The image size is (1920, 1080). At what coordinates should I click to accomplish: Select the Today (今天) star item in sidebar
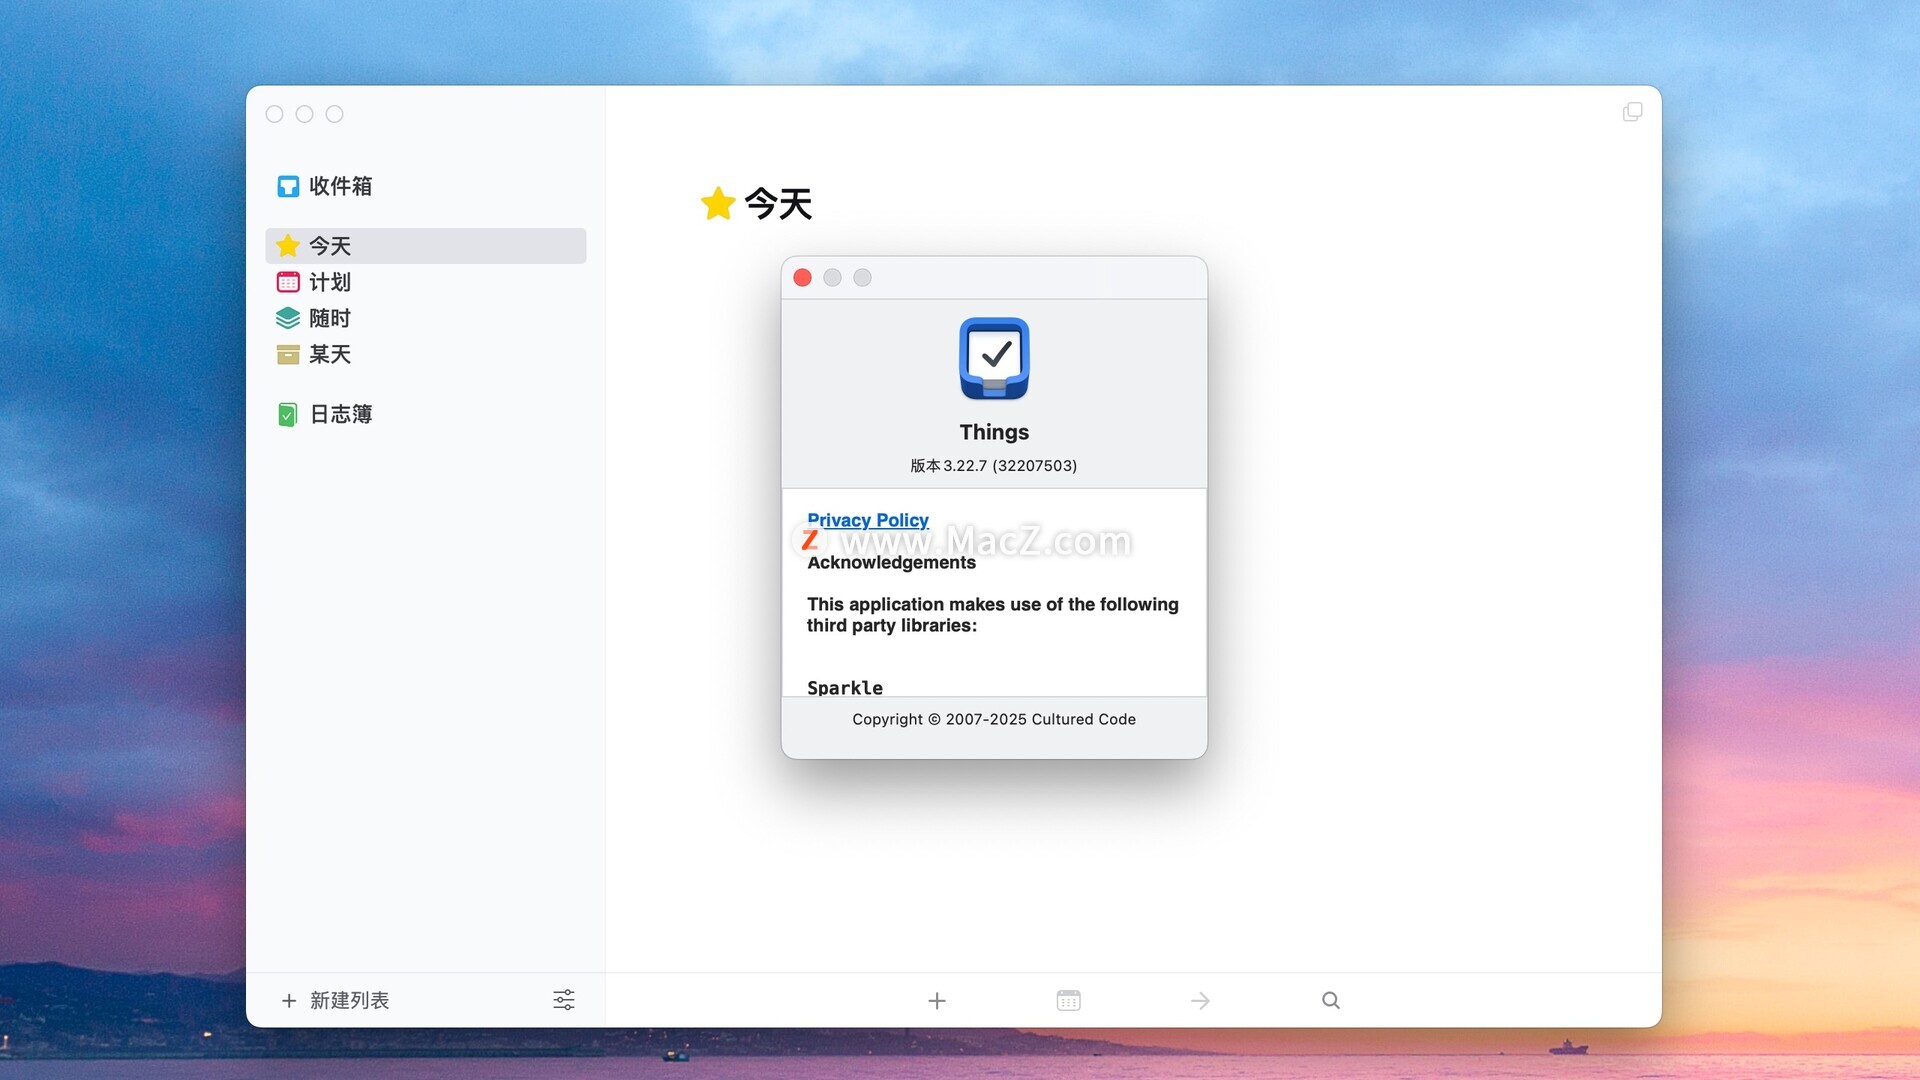click(328, 246)
